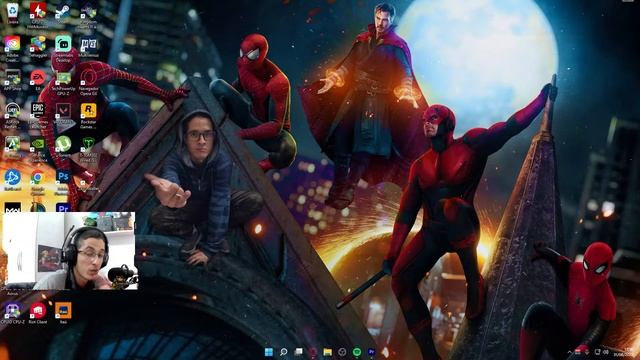Open taskbar Search
This screenshot has width=640, height=360.
coord(283,352)
